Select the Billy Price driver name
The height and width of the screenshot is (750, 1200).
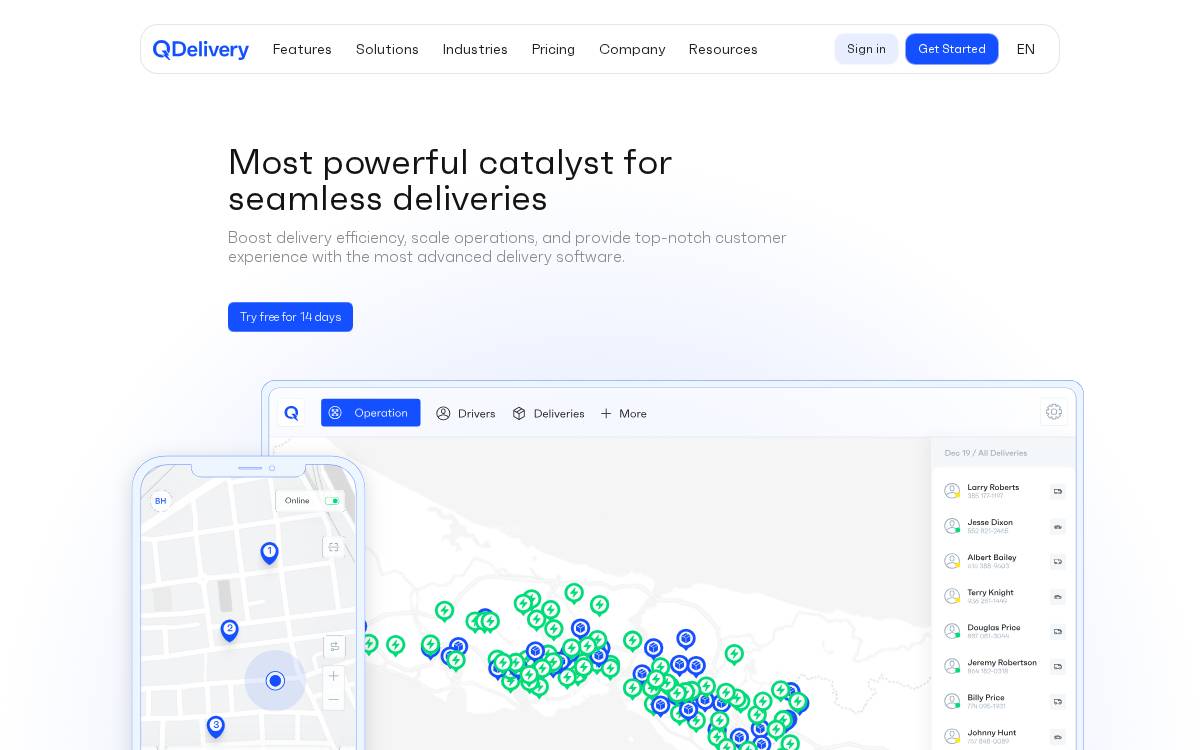pyautogui.click(x=986, y=697)
